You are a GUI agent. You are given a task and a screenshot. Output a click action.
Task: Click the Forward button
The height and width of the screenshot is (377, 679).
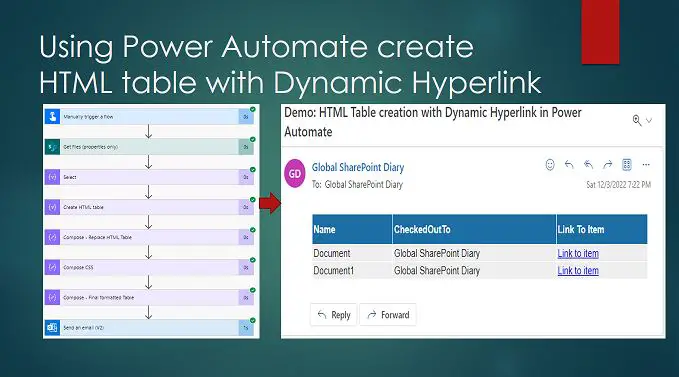tap(388, 315)
